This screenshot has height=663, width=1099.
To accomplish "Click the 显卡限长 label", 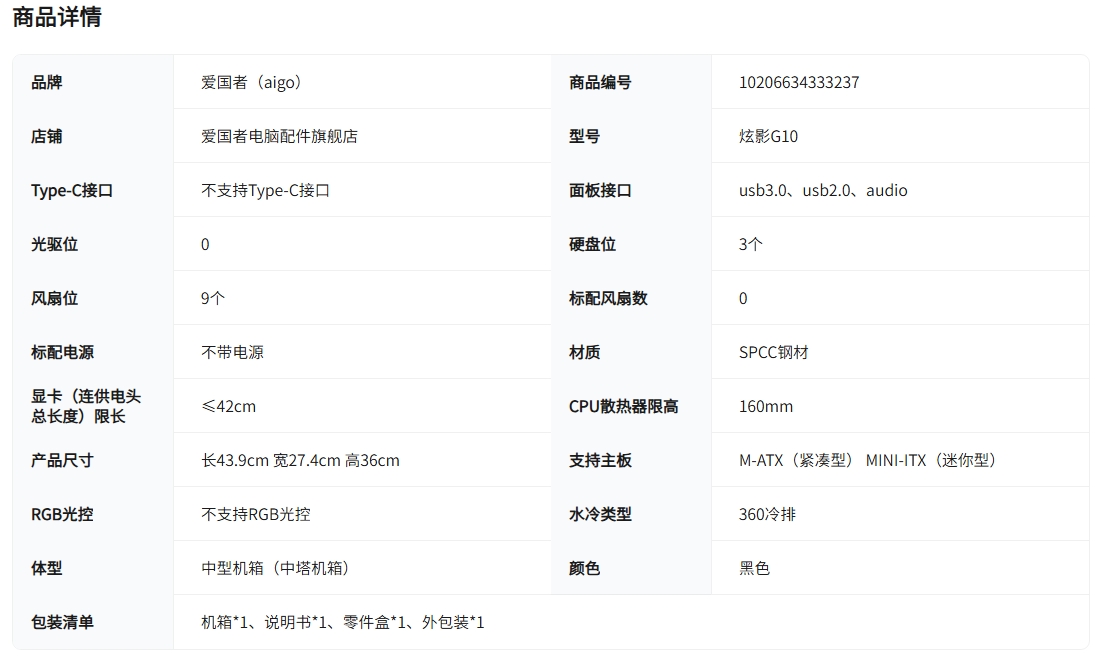I will click(86, 406).
